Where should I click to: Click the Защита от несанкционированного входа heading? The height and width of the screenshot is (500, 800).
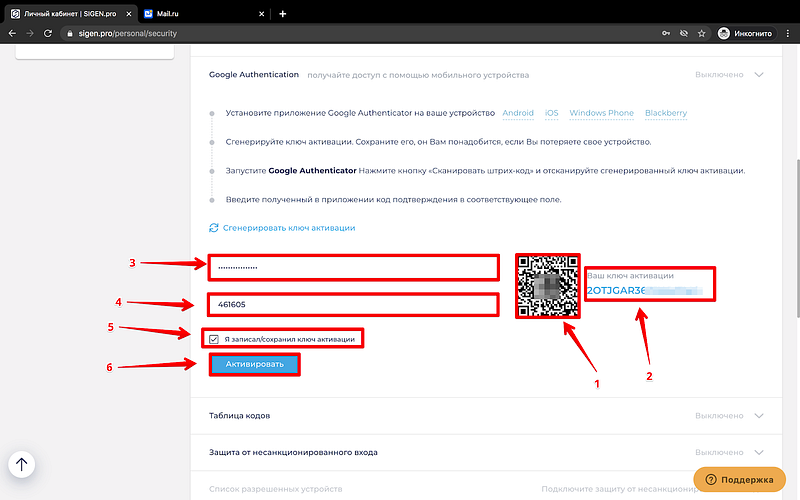[293, 453]
